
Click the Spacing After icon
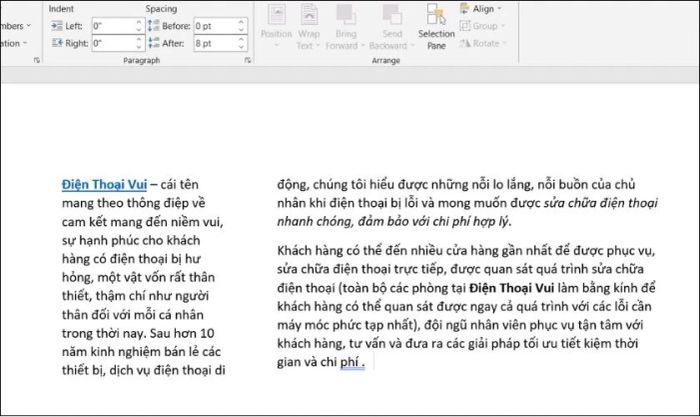154,43
